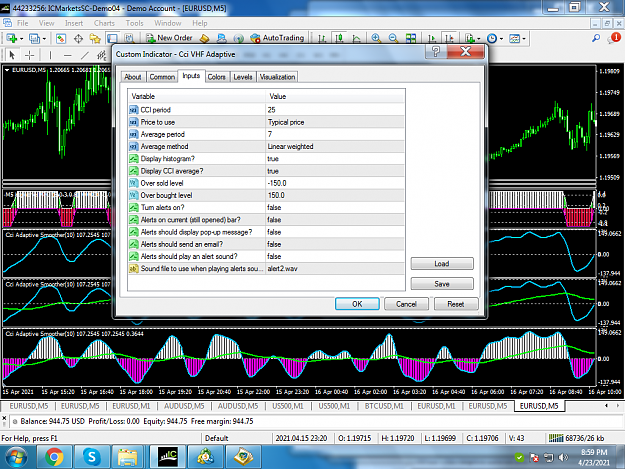
Task: Open the notifications bubble with red badge
Action: pyautogui.click(x=614, y=38)
